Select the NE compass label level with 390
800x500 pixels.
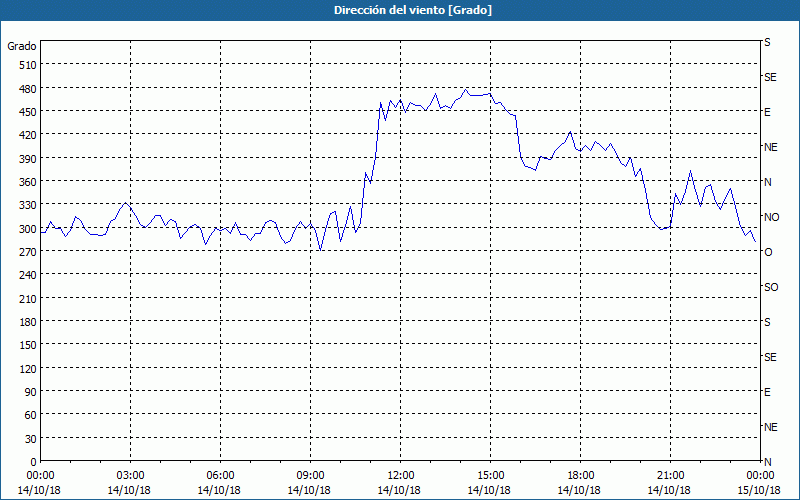(770, 147)
